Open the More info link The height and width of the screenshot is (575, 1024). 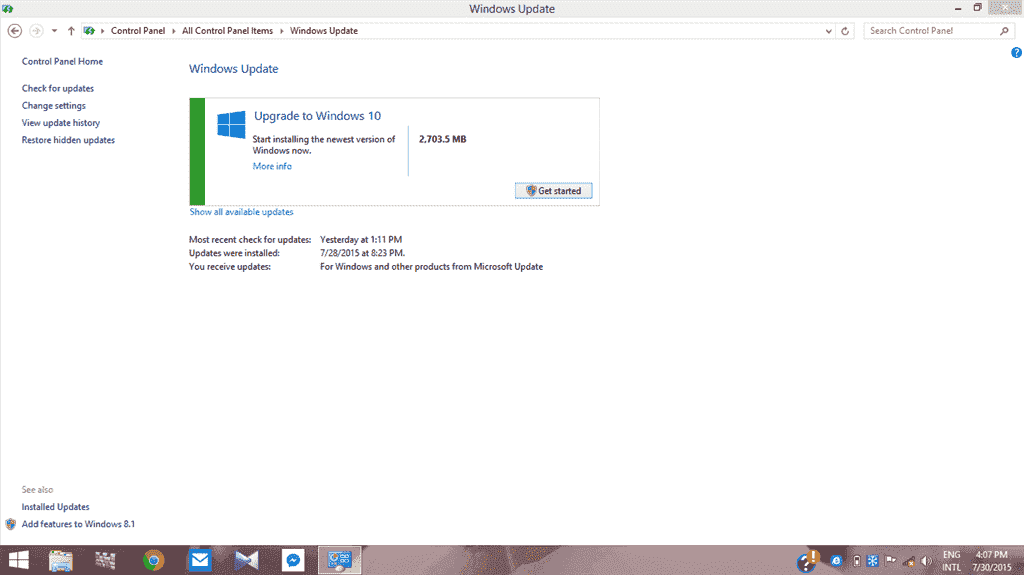click(x=272, y=166)
